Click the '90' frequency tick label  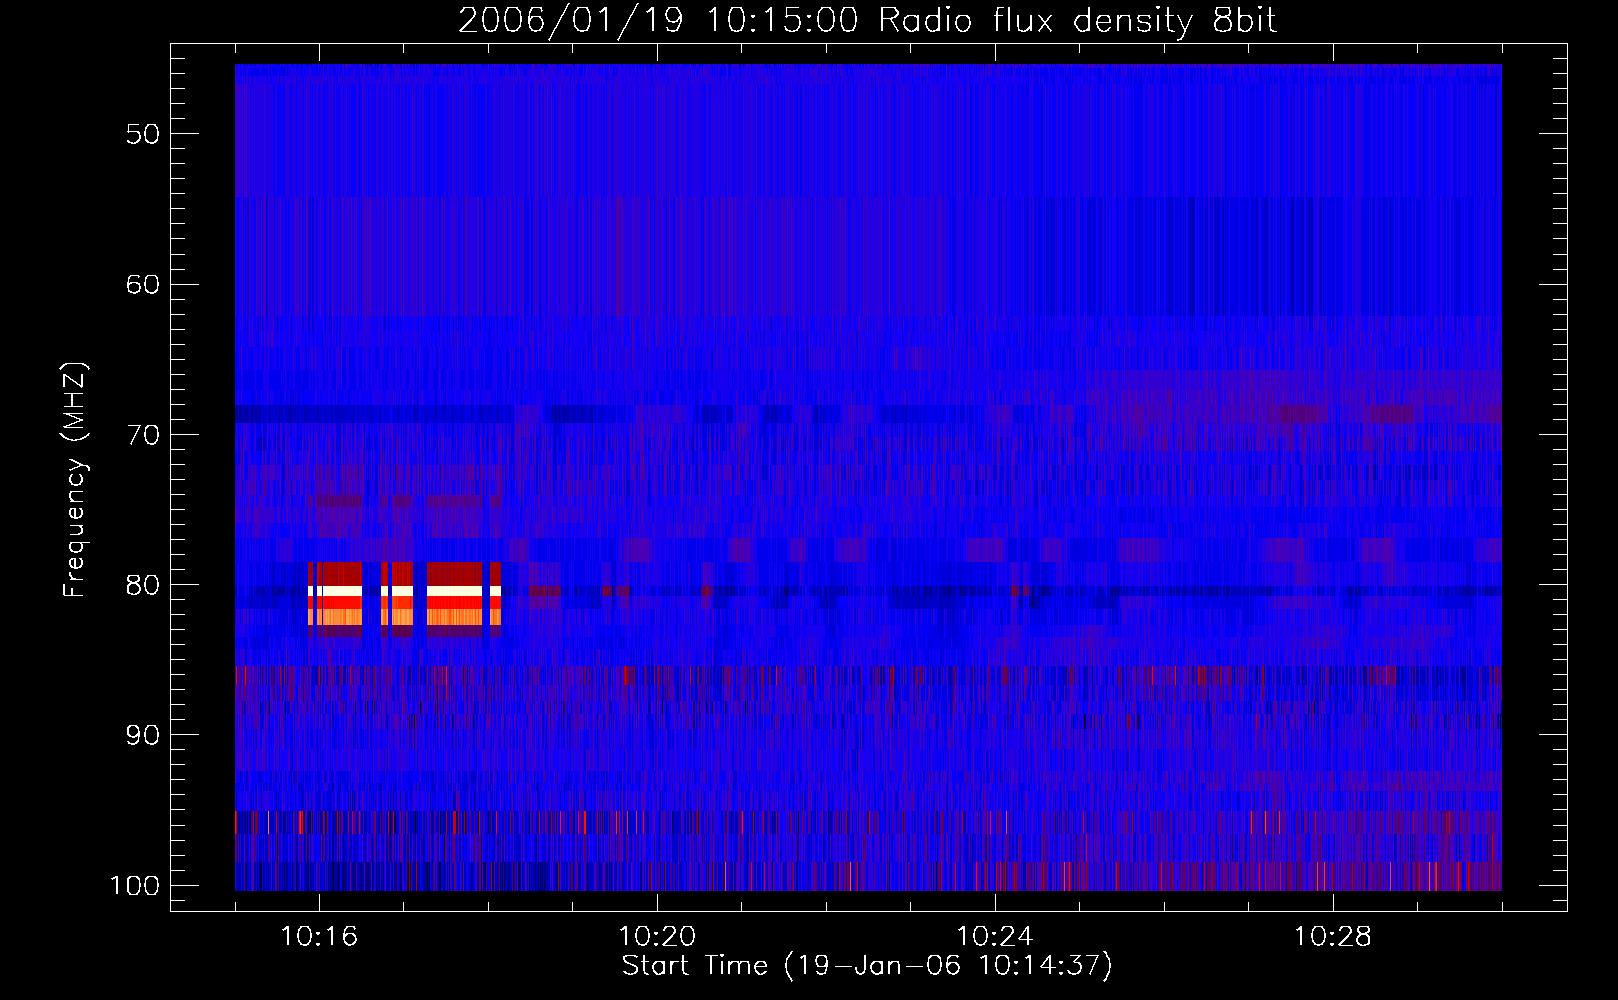tap(143, 735)
